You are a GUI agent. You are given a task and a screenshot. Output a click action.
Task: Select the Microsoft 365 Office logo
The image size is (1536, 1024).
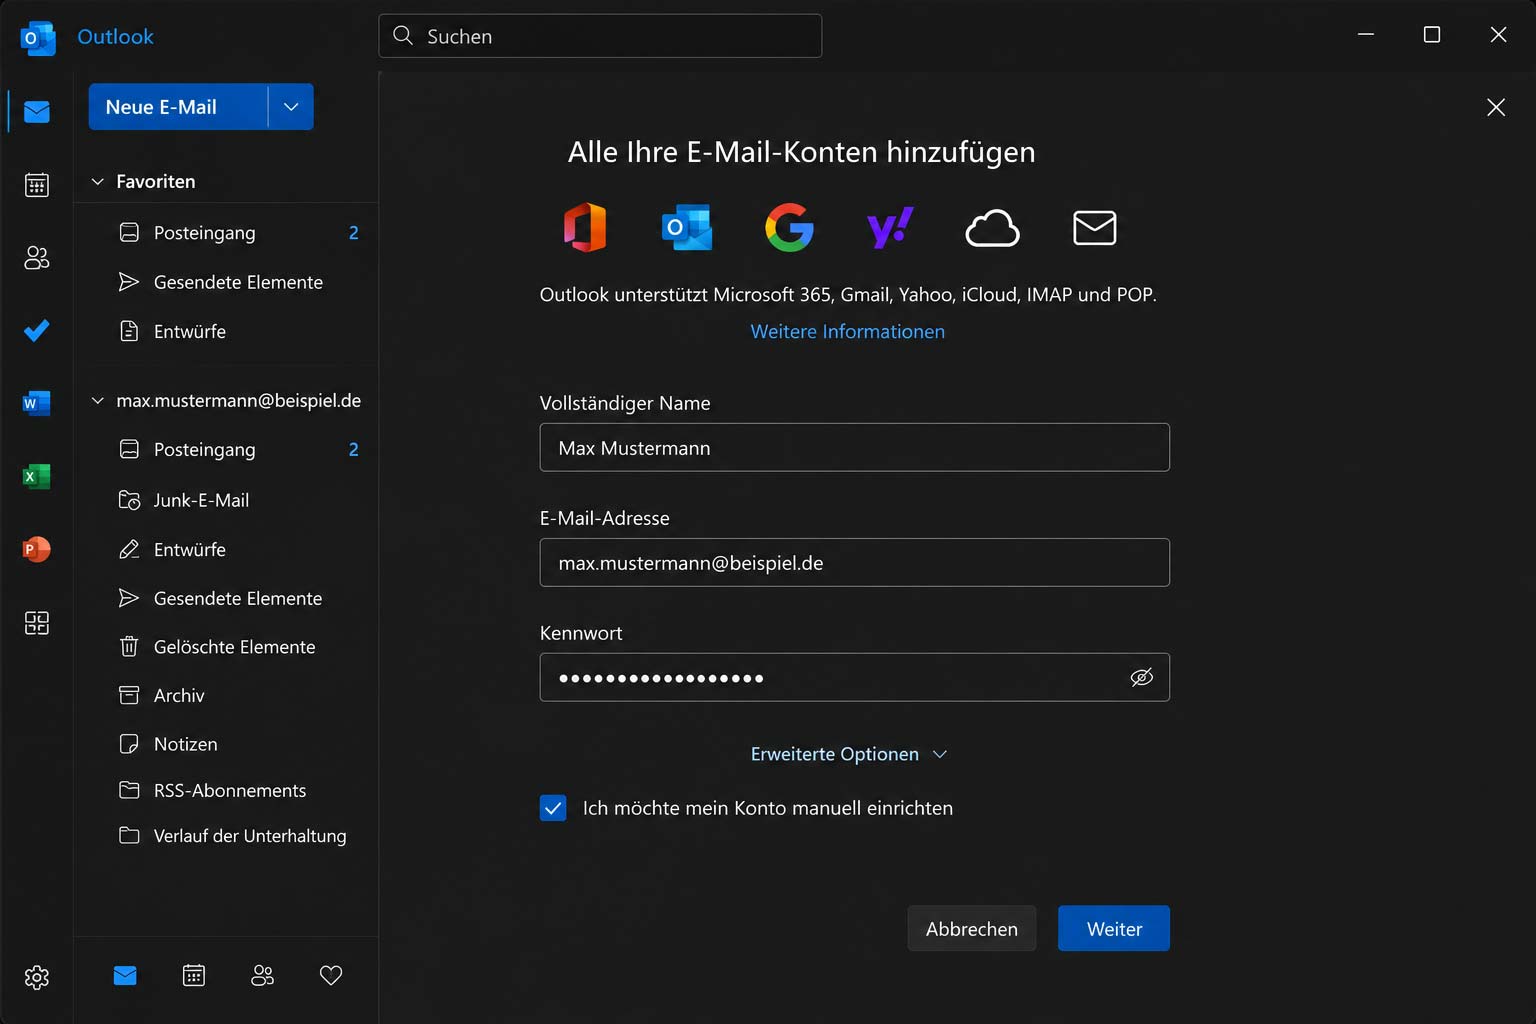[585, 227]
